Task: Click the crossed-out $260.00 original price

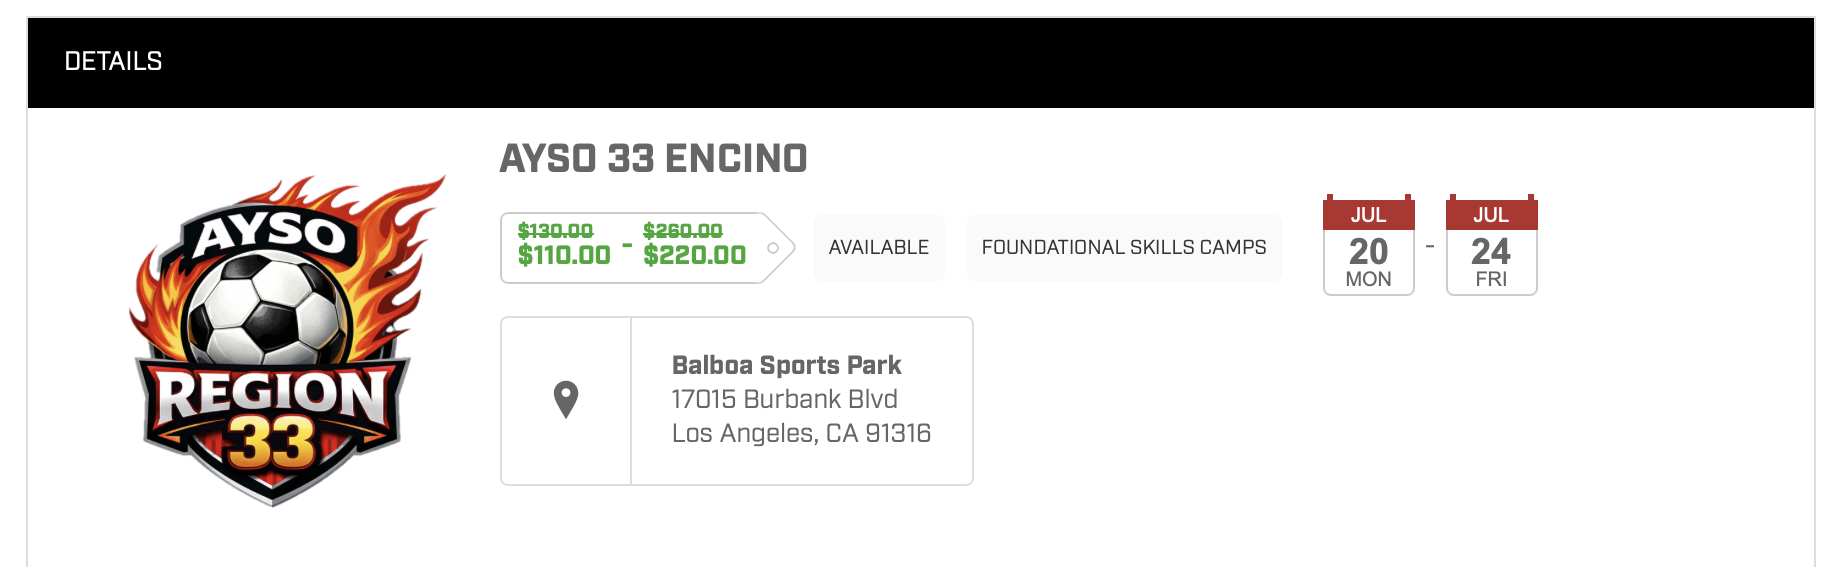Action: tap(682, 231)
